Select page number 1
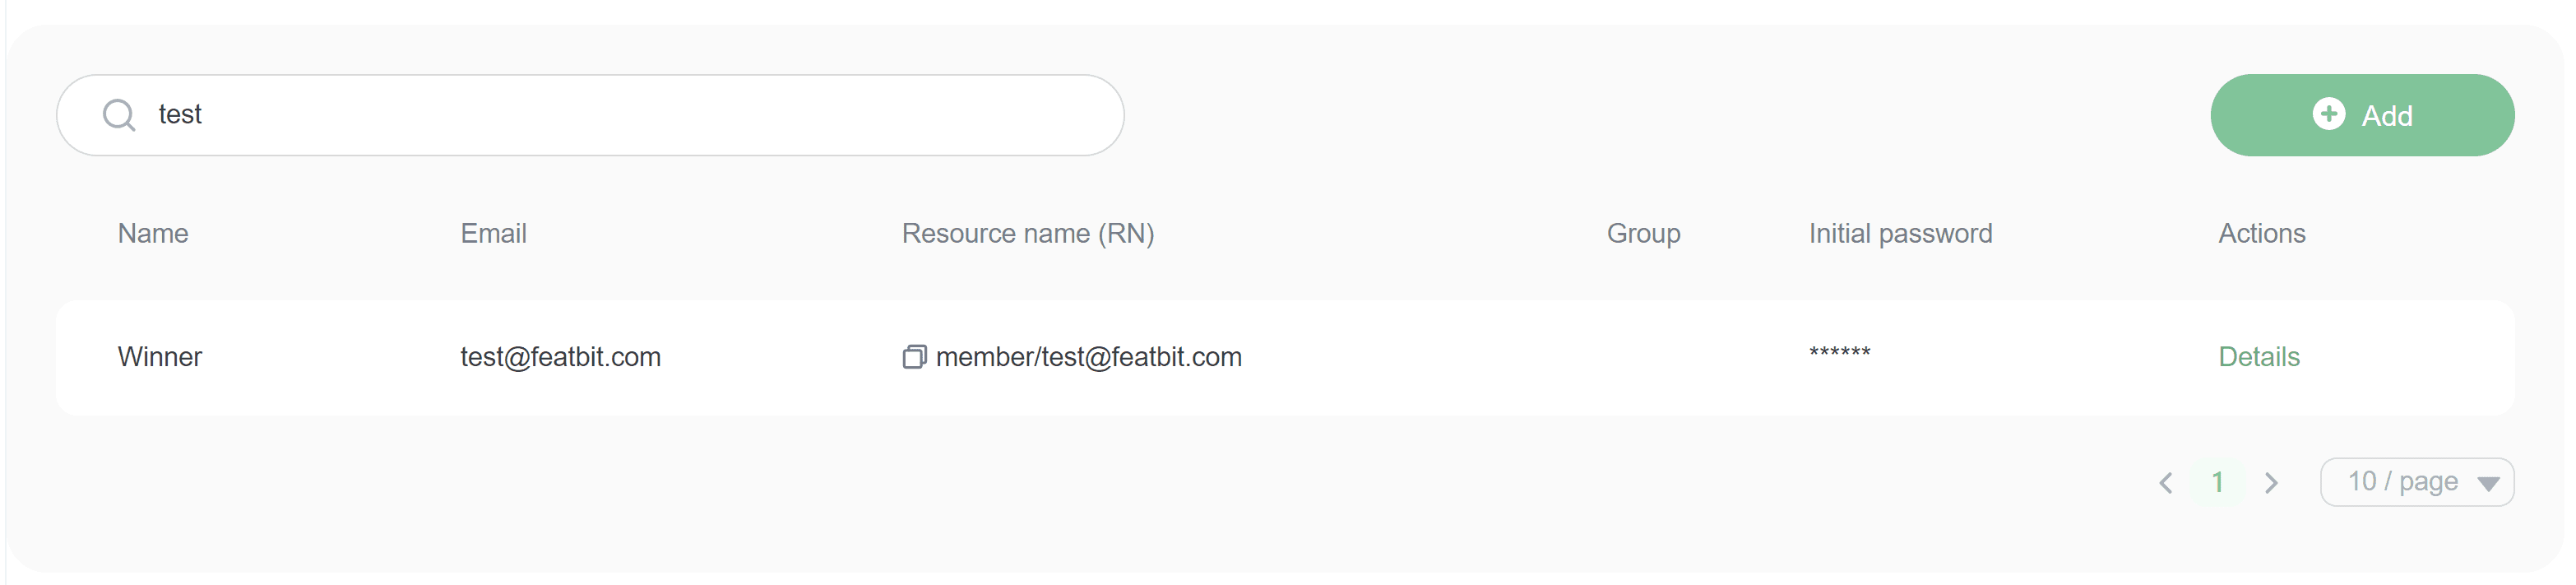The image size is (2576, 585). tap(2217, 483)
